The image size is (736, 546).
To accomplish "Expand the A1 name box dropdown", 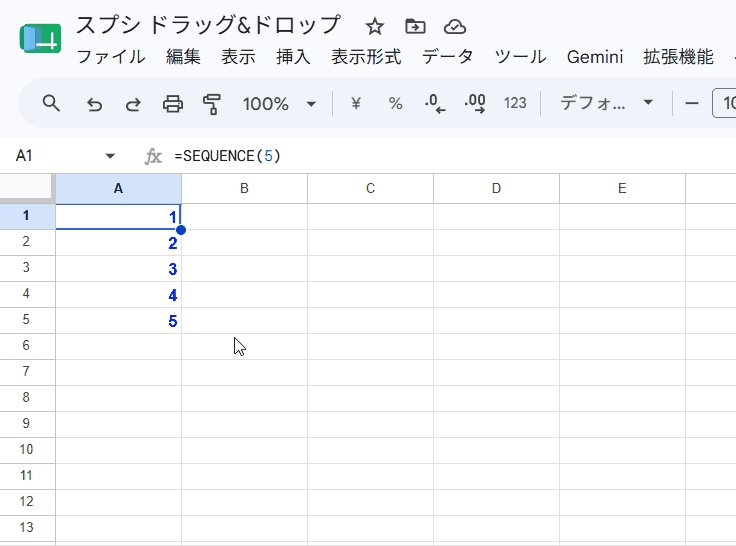I will click(110, 156).
